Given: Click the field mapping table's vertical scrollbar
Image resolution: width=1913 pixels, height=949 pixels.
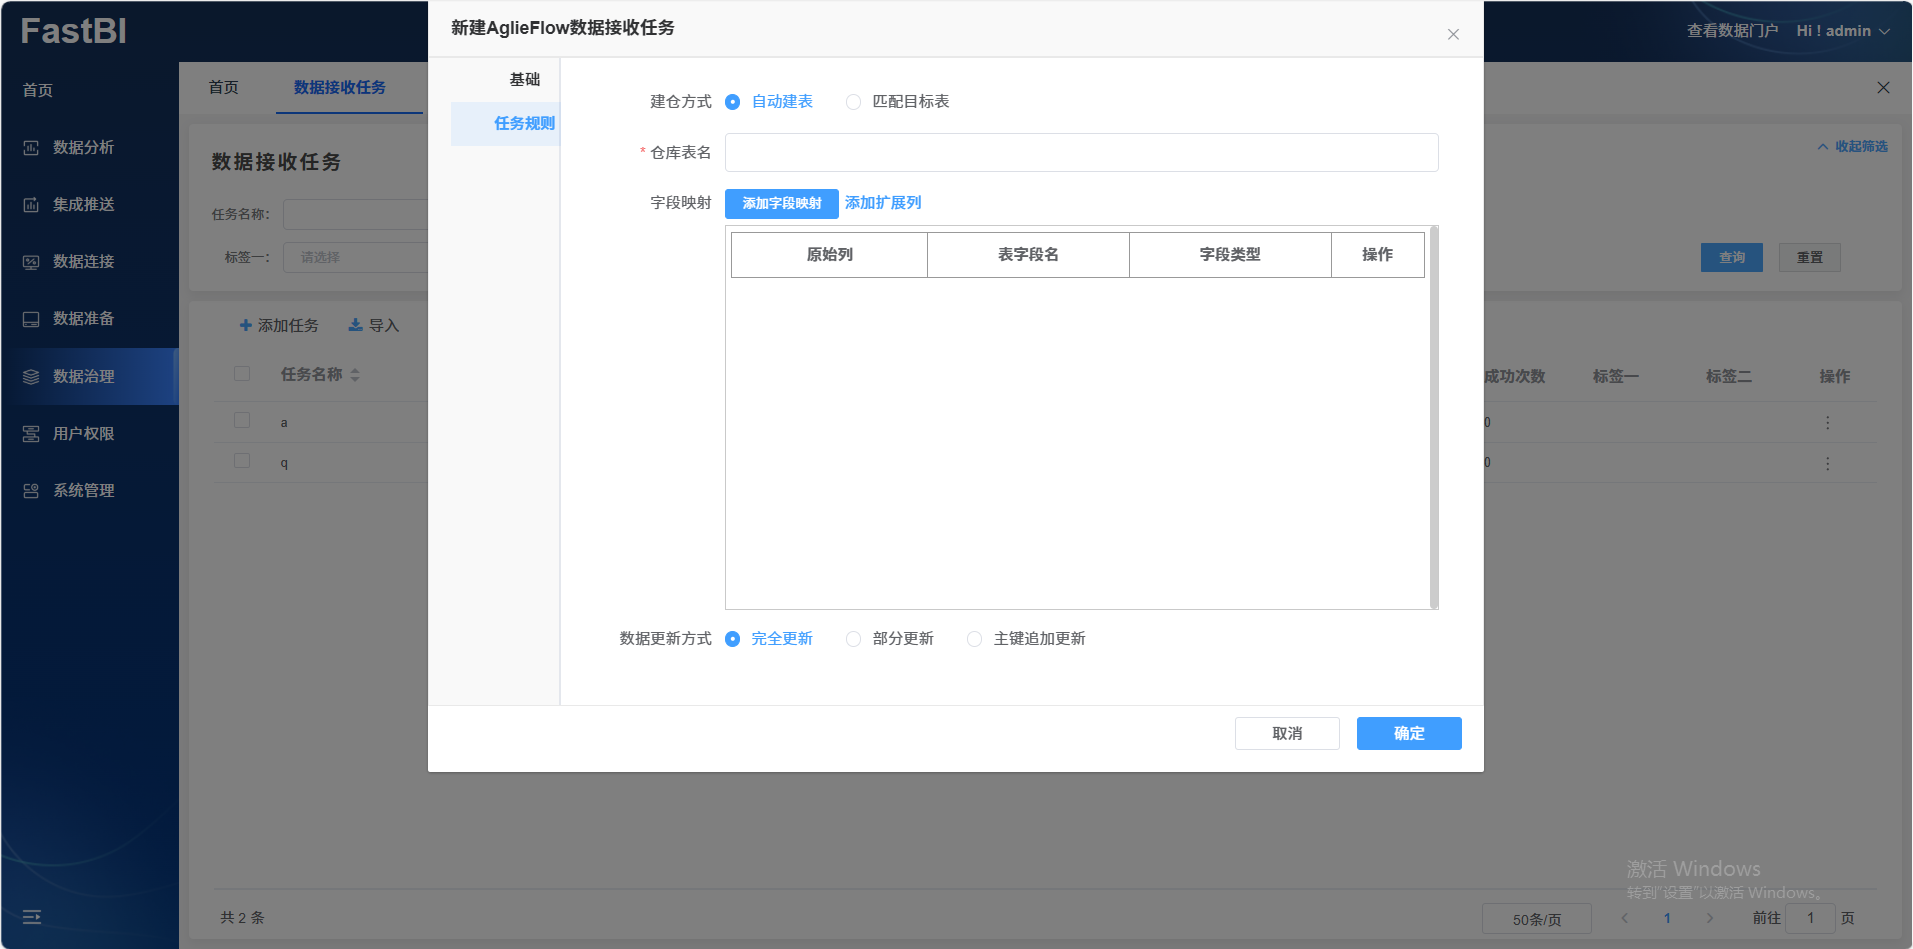Looking at the screenshot, I should [1434, 417].
